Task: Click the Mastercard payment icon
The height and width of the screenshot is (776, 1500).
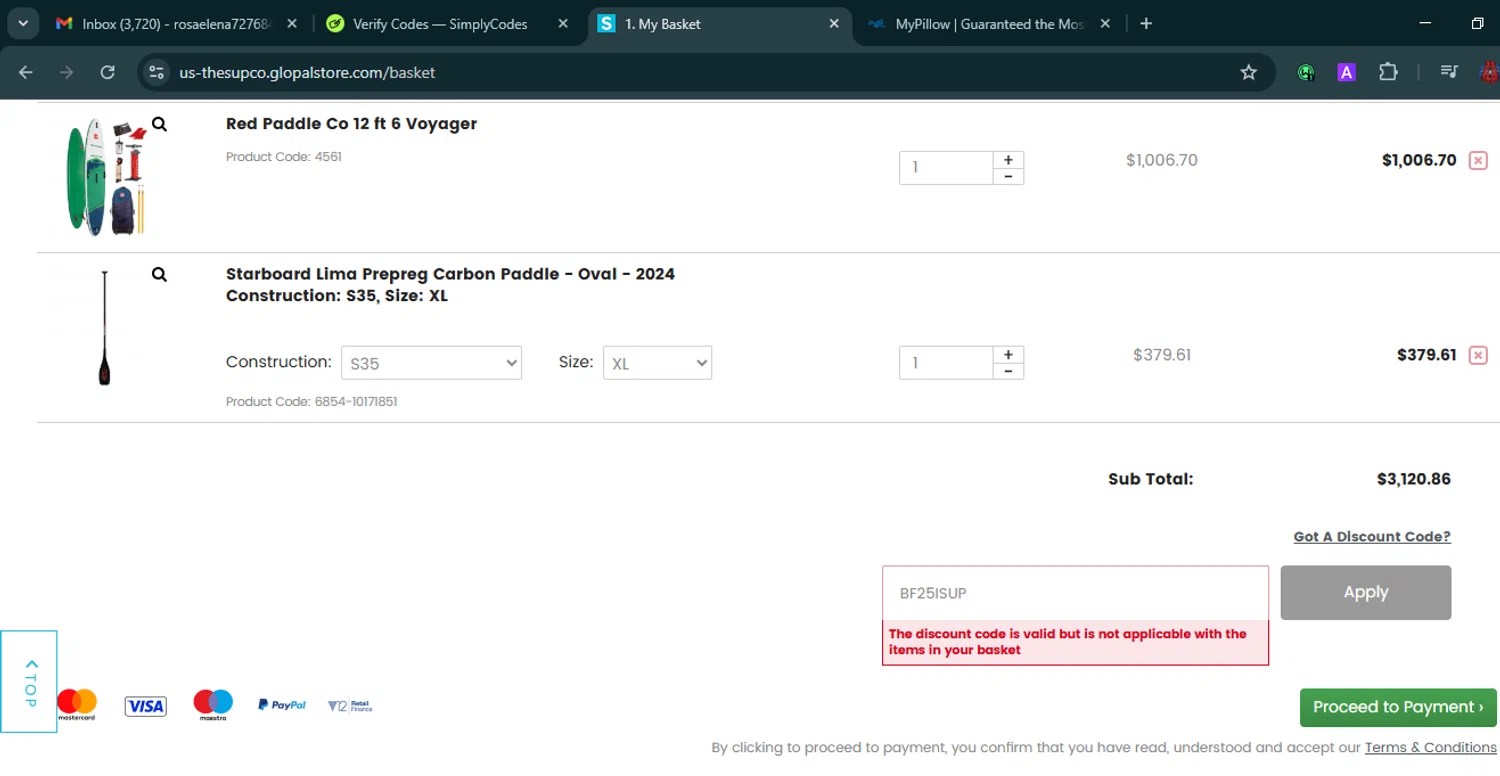Action: point(77,705)
